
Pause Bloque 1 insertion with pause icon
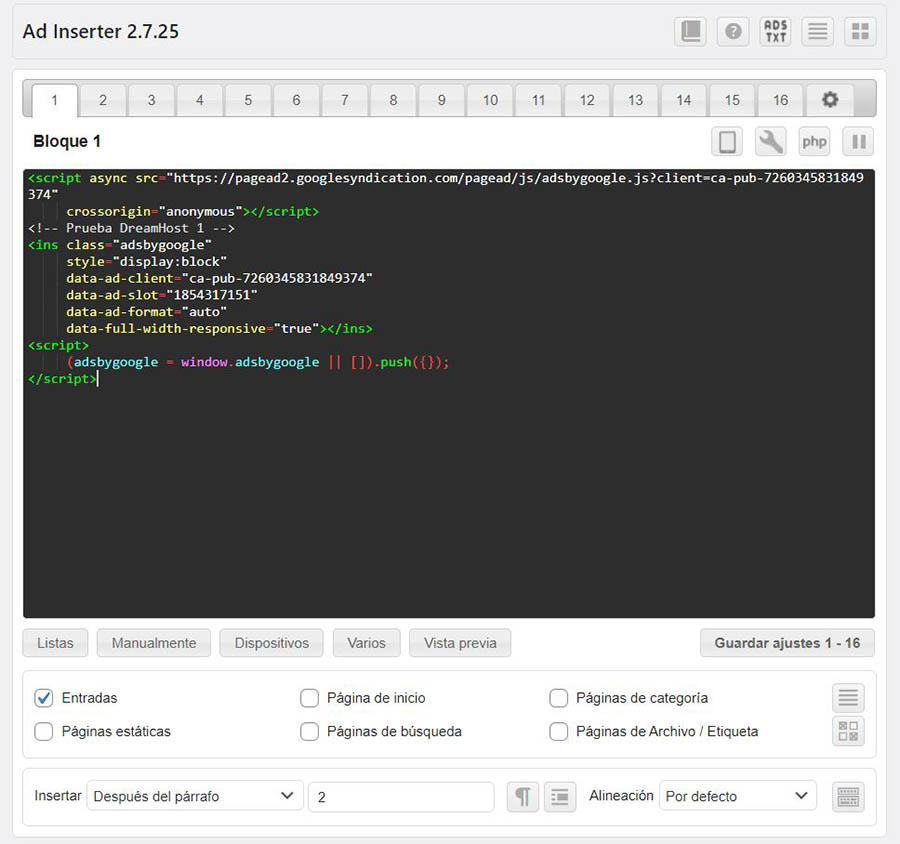pyautogui.click(x=858, y=142)
